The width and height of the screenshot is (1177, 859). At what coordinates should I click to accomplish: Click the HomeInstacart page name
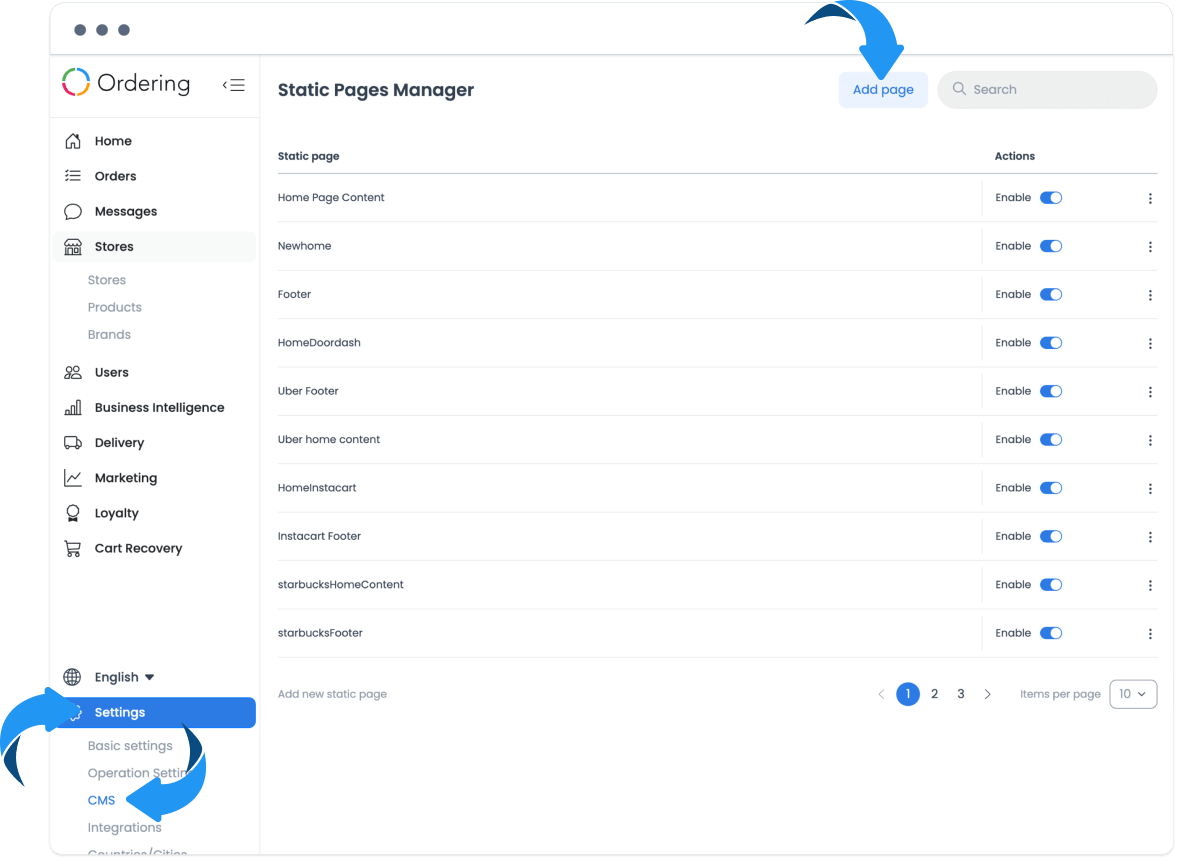(318, 488)
